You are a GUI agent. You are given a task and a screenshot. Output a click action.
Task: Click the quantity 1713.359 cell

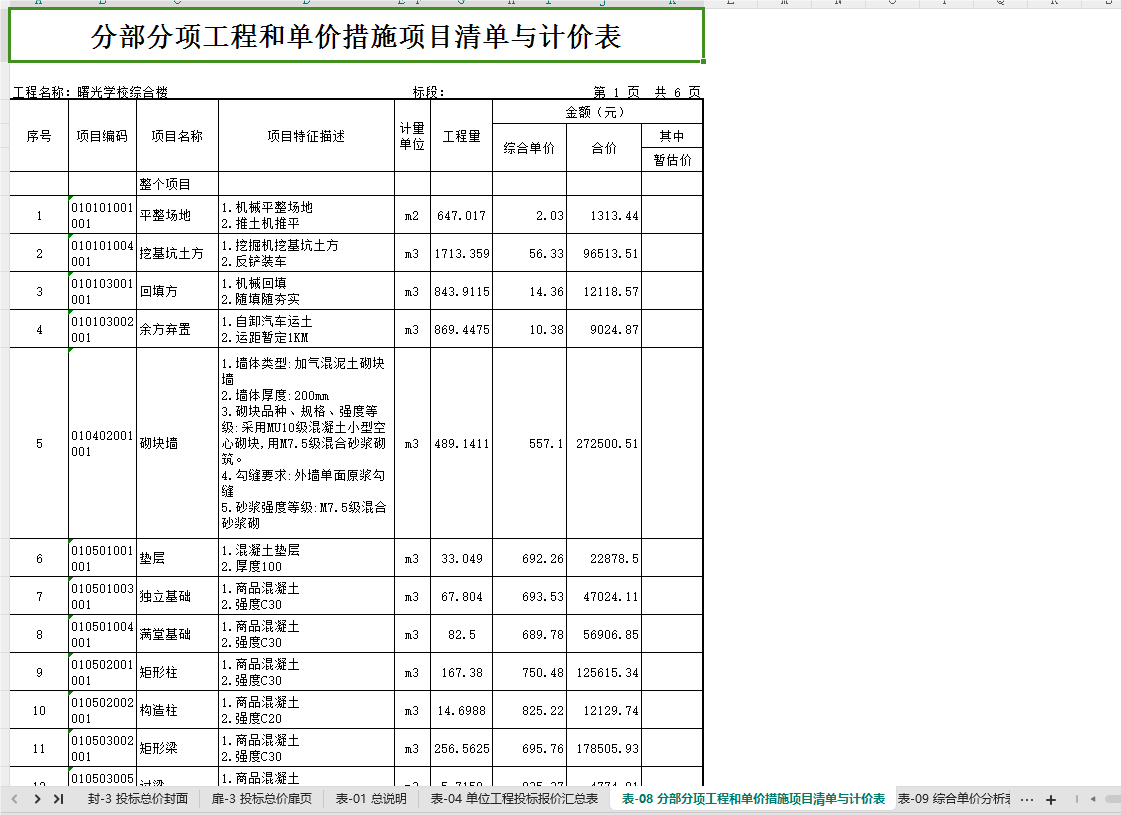tap(461, 253)
